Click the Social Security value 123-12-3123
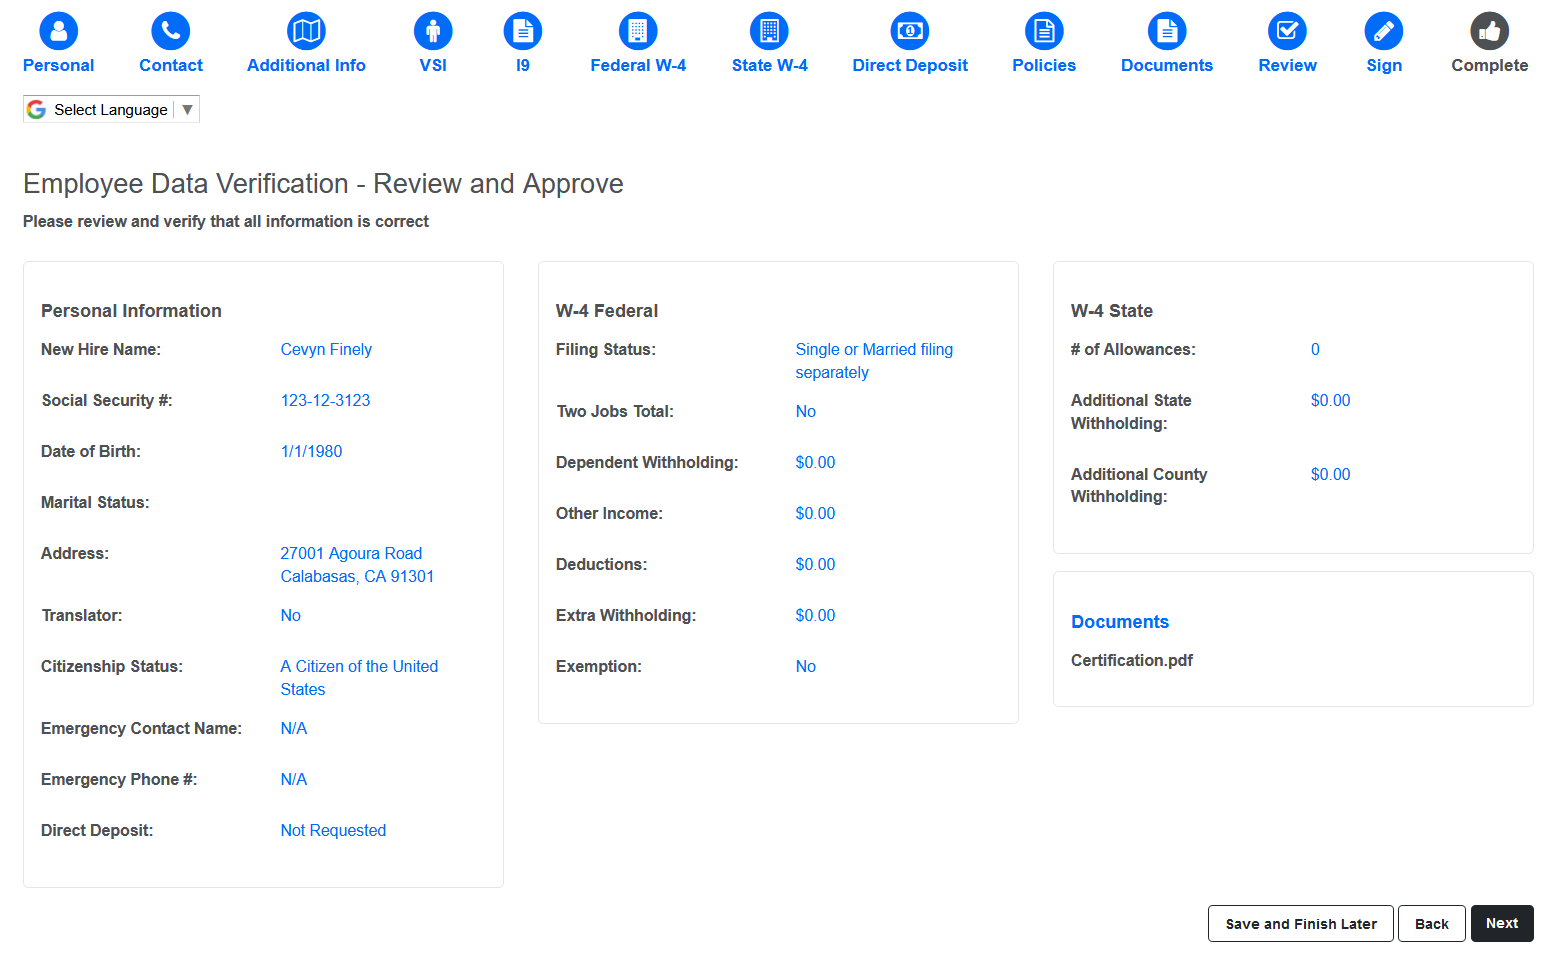The image size is (1554, 965). pyautogui.click(x=325, y=400)
